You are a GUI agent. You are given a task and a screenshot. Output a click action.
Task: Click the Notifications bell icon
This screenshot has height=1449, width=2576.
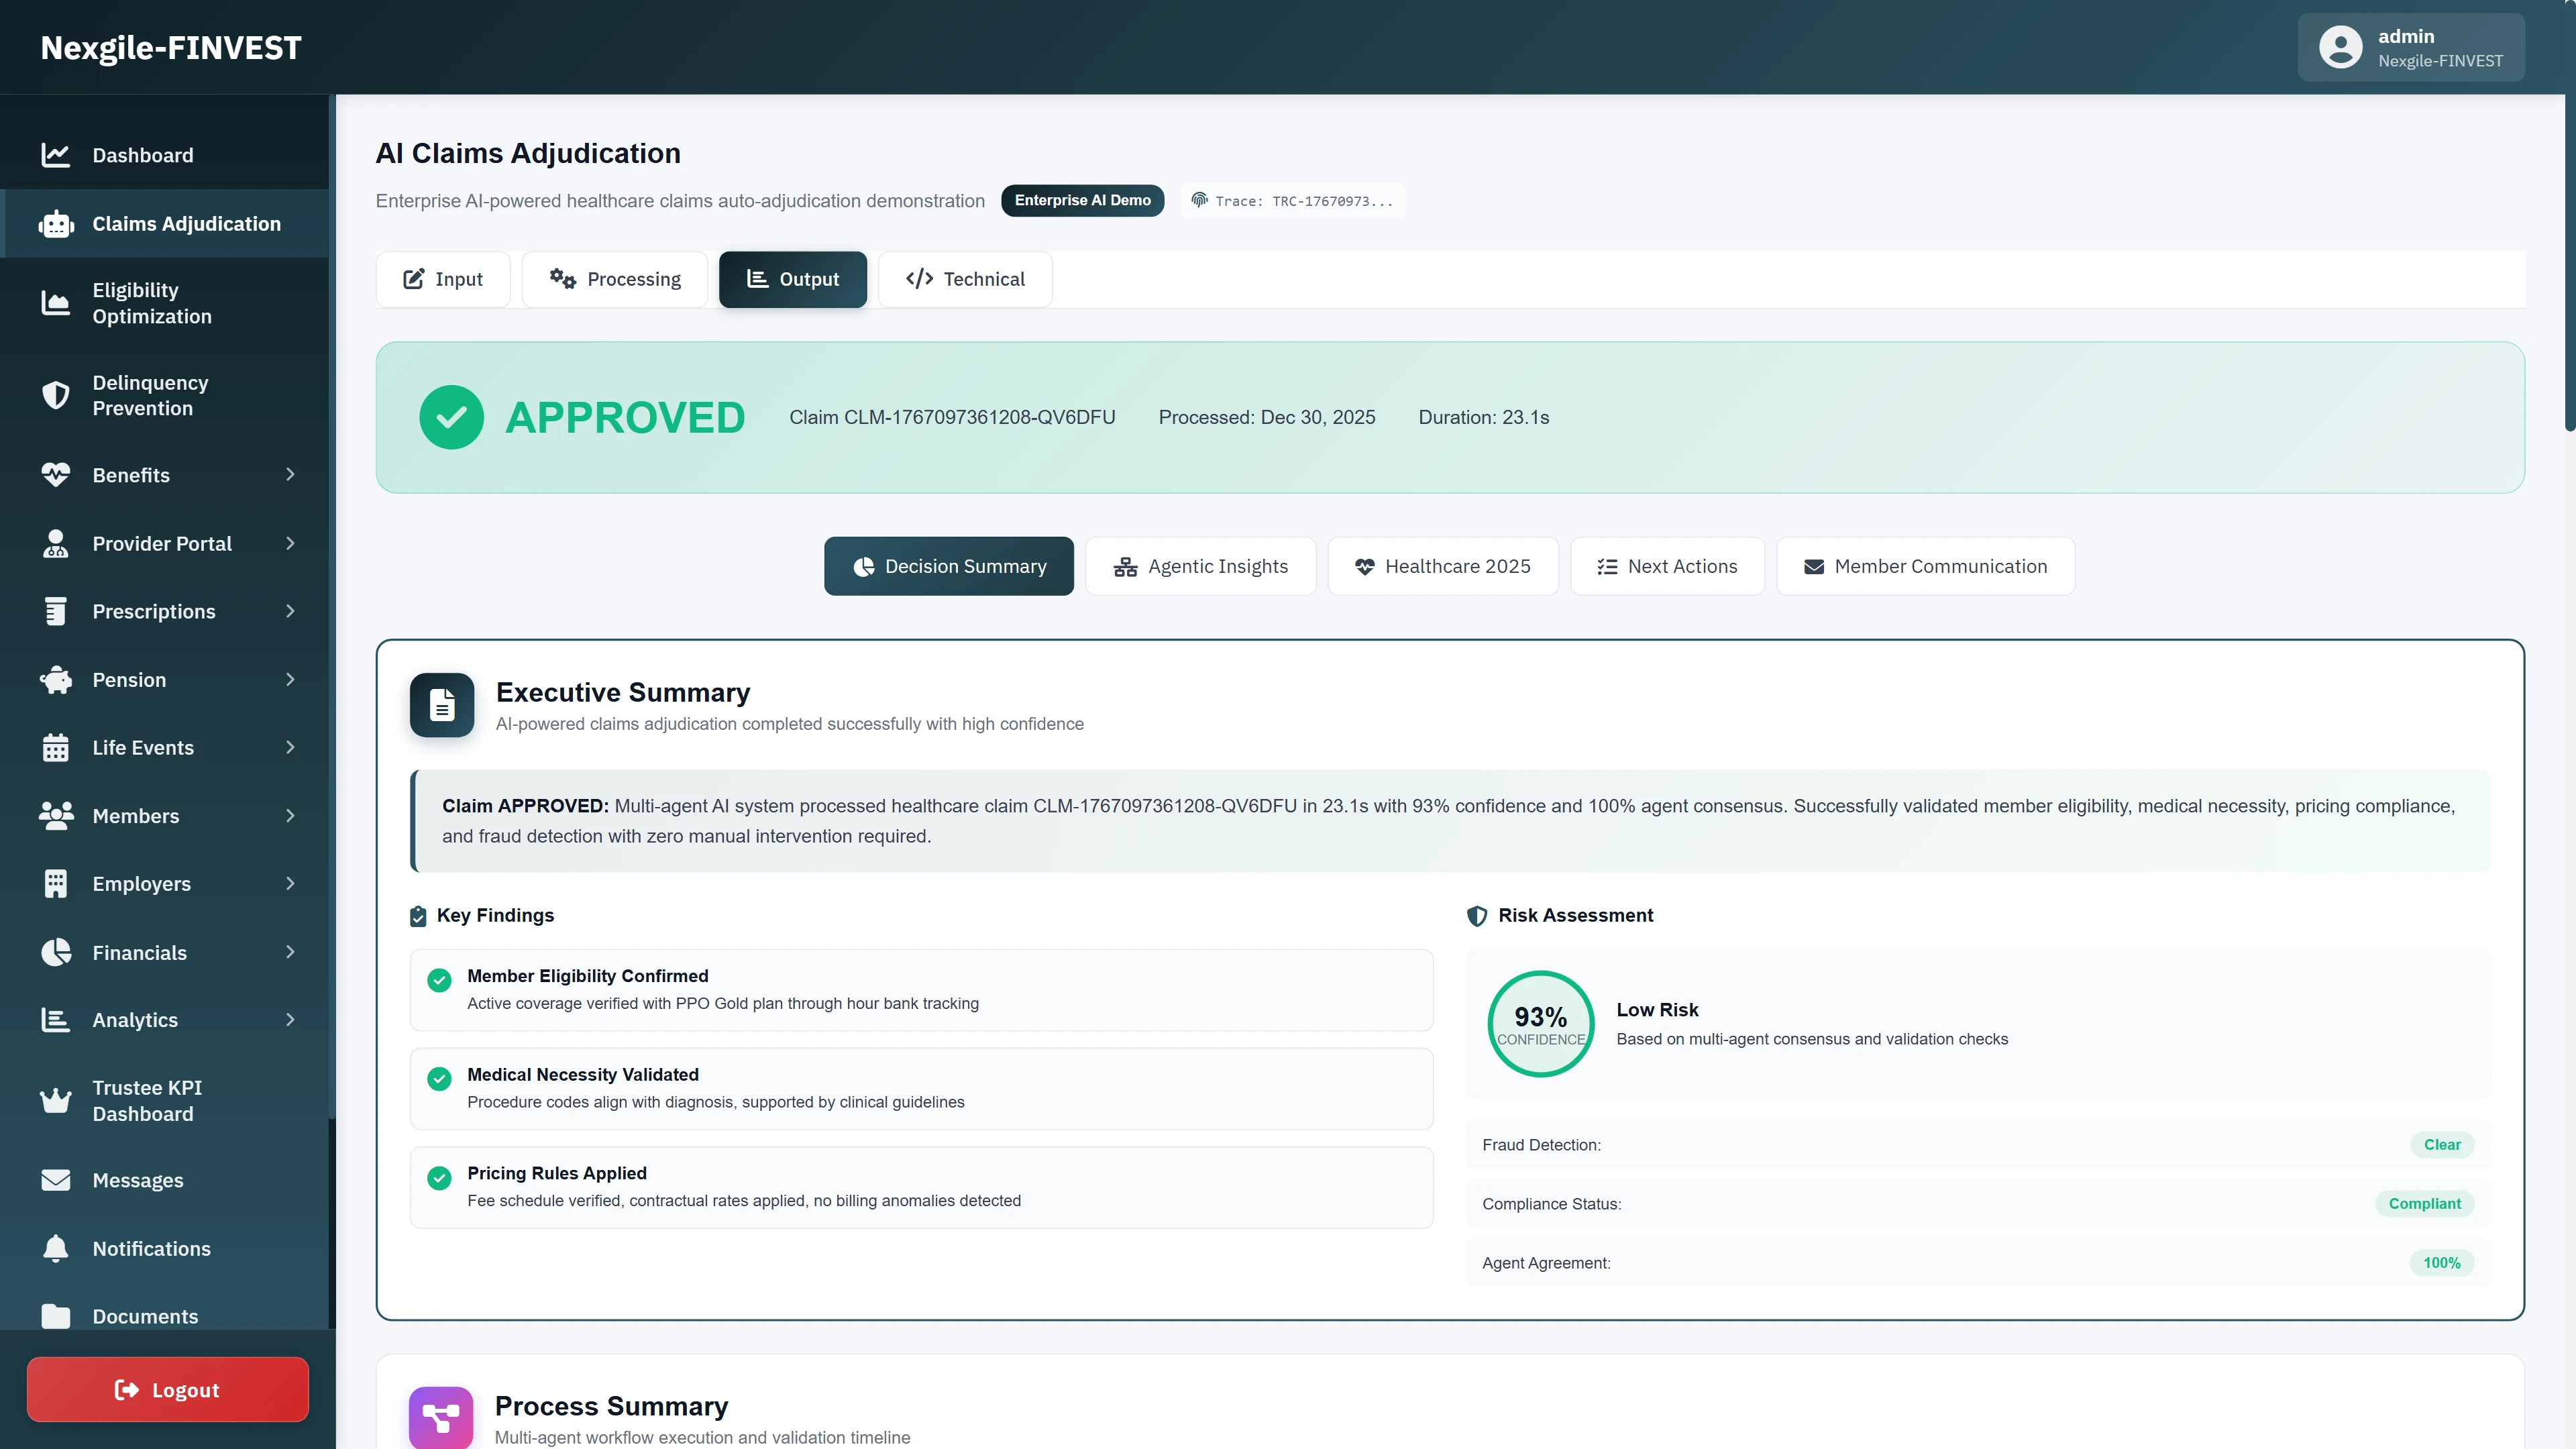(56, 1248)
